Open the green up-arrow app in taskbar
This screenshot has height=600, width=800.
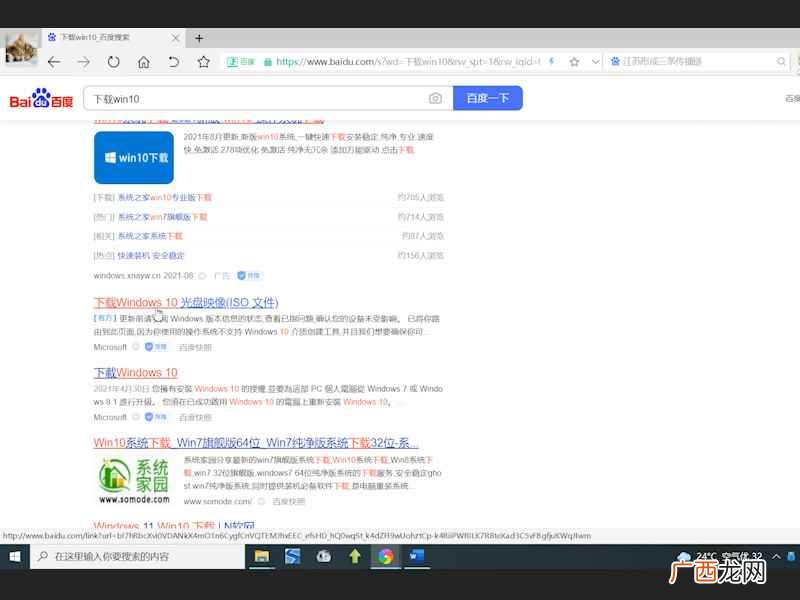[355, 556]
